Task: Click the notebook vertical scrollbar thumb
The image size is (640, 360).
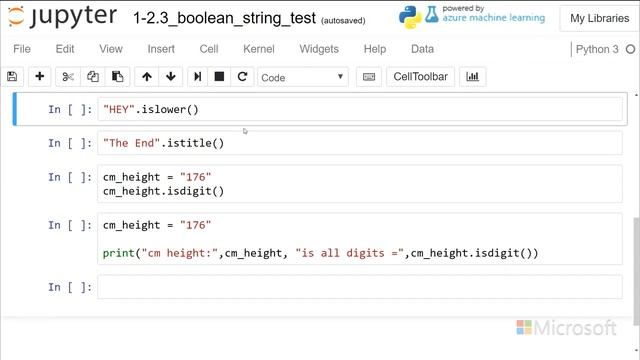Action: click(x=636, y=271)
